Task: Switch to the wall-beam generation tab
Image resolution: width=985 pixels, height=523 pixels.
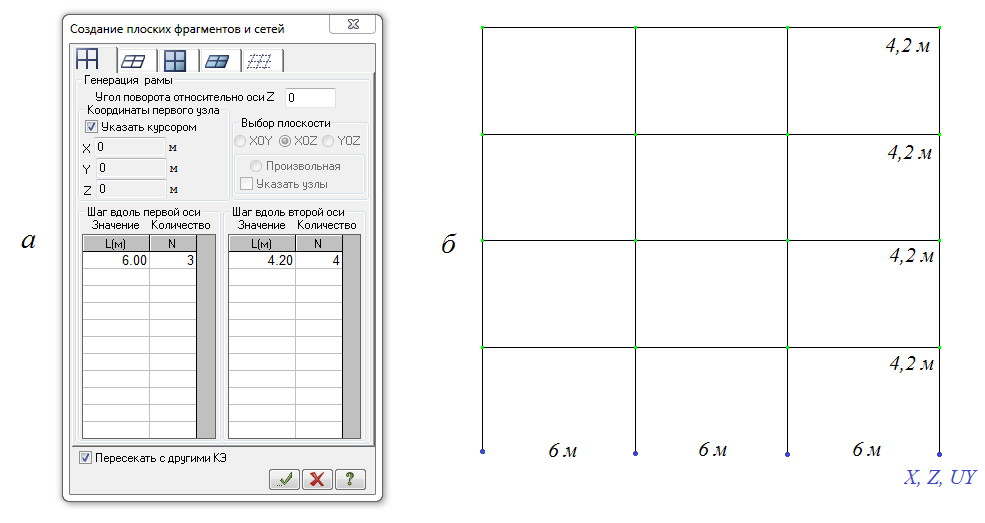Action: 175,61
